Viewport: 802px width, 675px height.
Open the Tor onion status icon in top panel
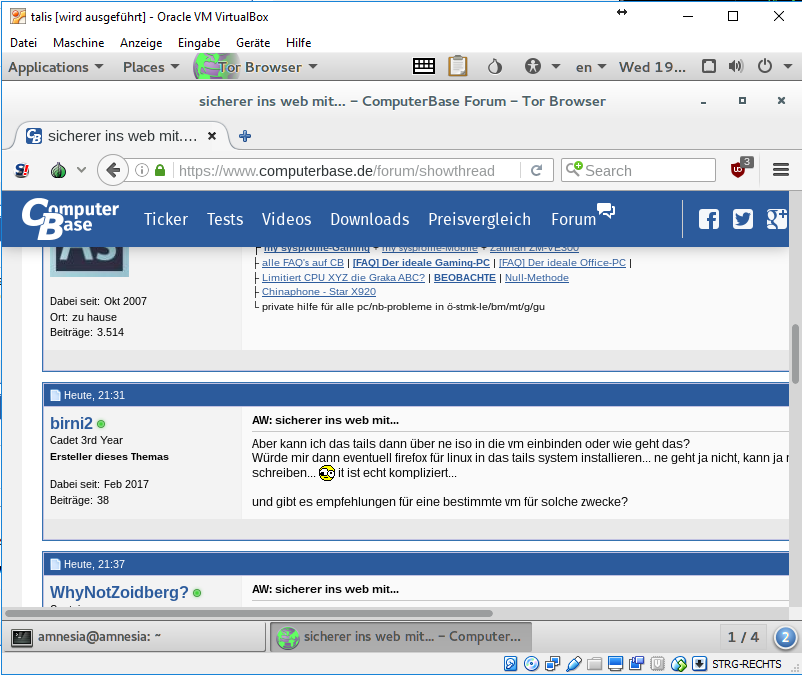[x=495, y=66]
